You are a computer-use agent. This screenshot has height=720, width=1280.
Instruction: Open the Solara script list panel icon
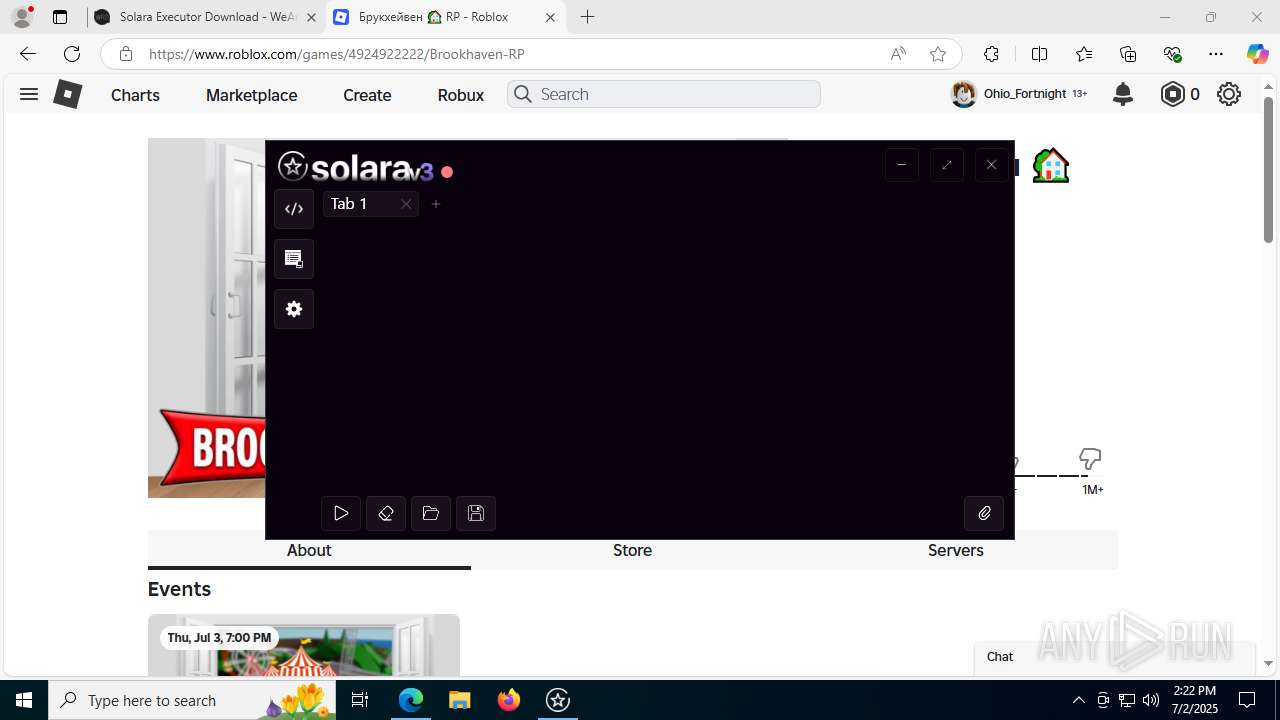pos(294,259)
